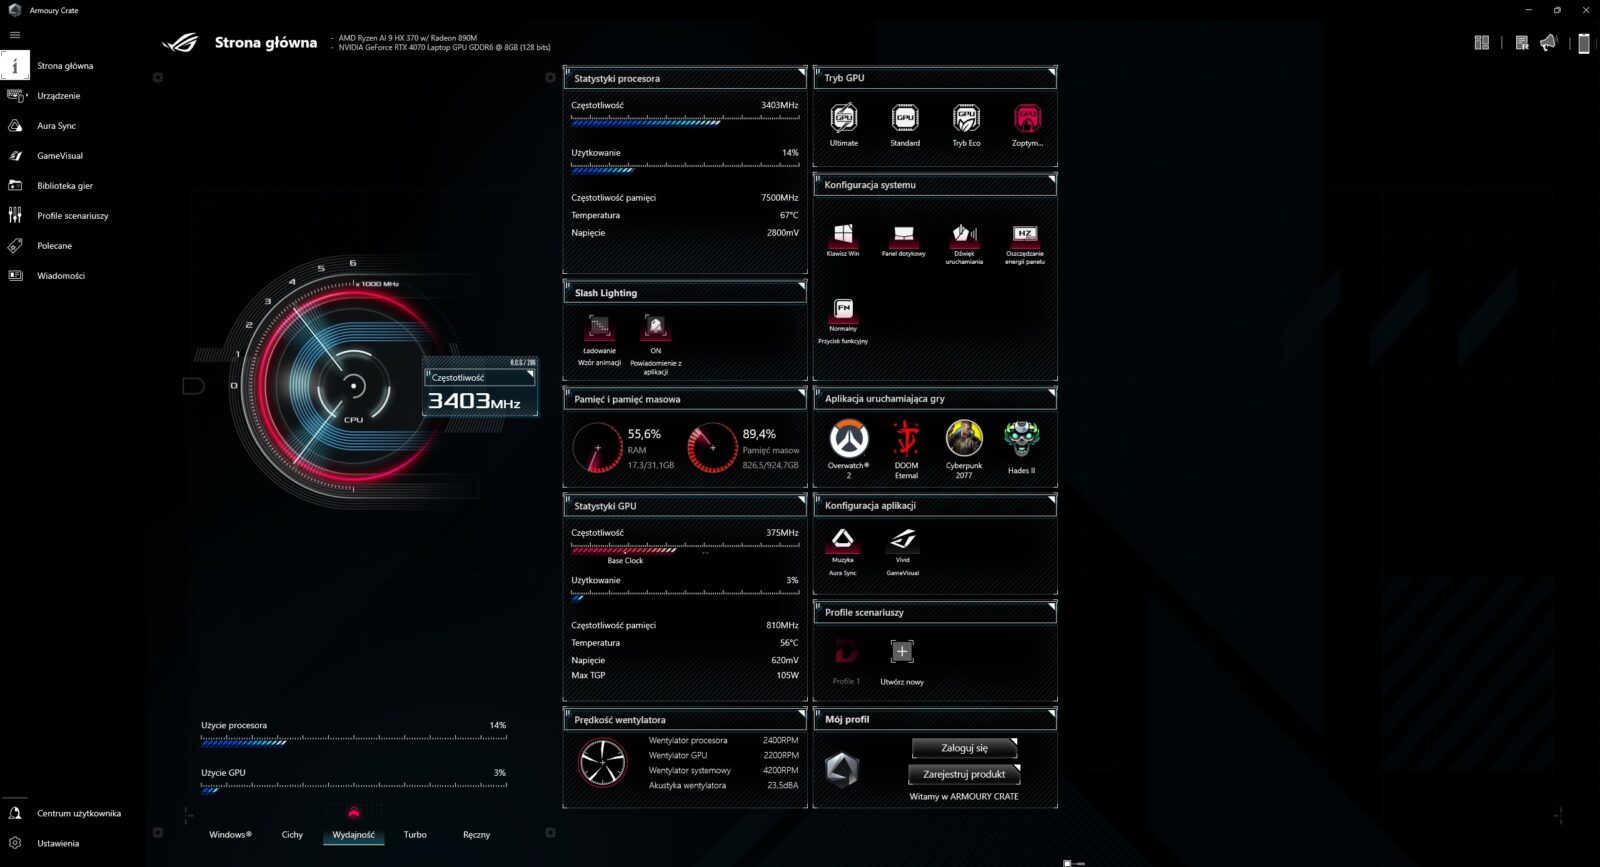1600x867 pixels.
Task: Open DOOM Eternal game icon
Action: tap(906, 439)
